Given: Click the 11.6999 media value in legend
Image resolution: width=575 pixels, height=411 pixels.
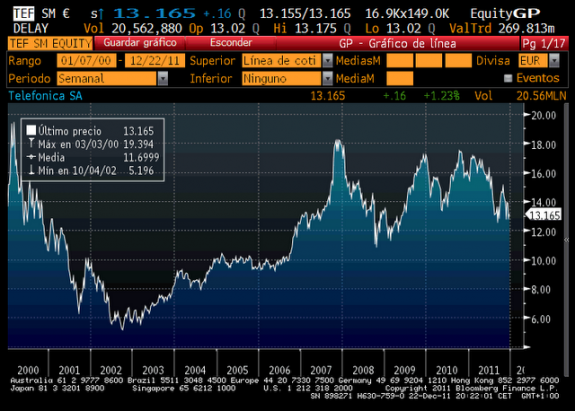Looking at the screenshot, I should coord(141,158).
